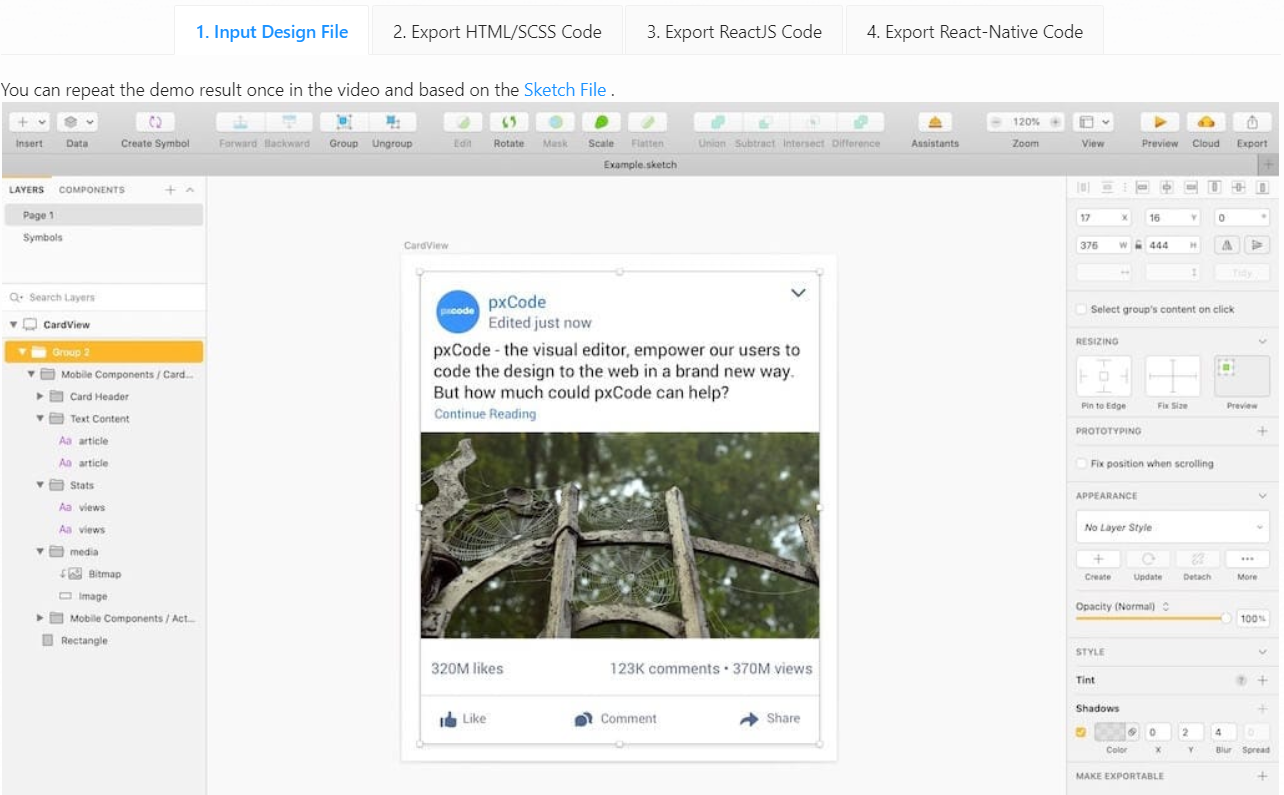Screen dimensions: 1284x795
Task: Collapse the Text Content group
Action: 40,419
